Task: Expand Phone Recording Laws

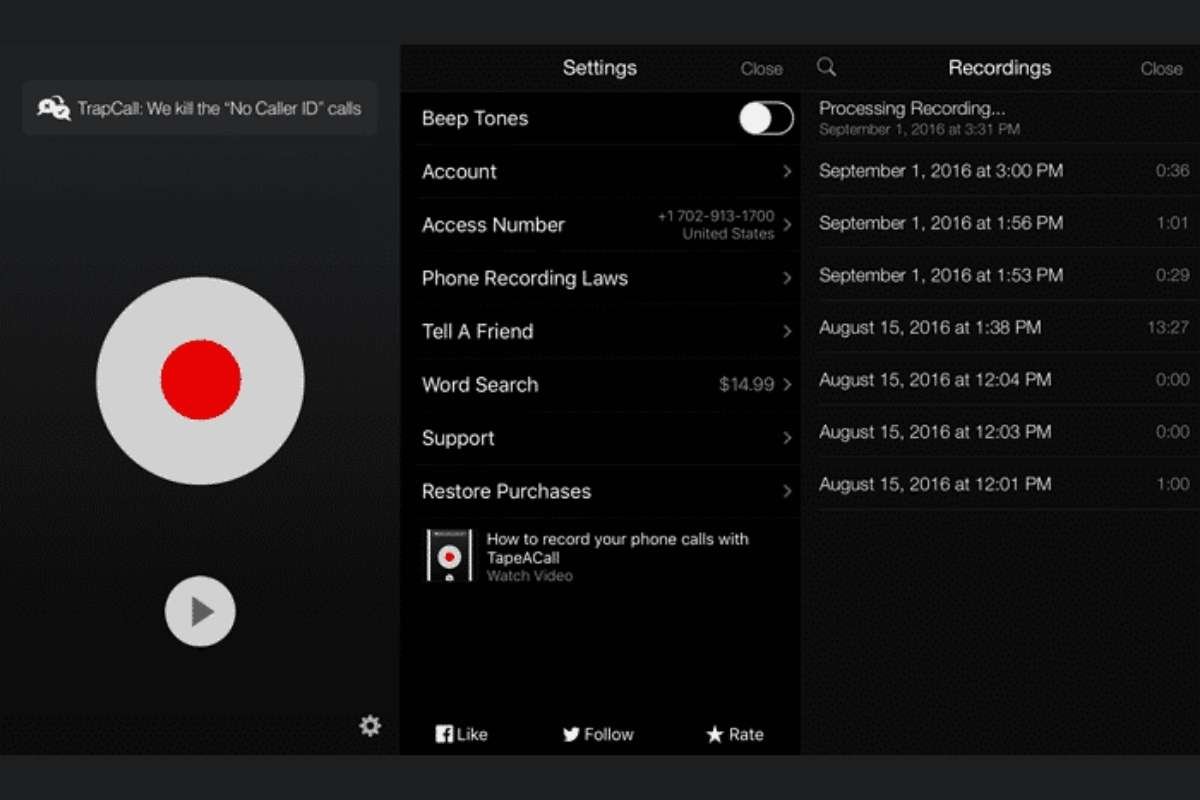Action: pos(600,278)
